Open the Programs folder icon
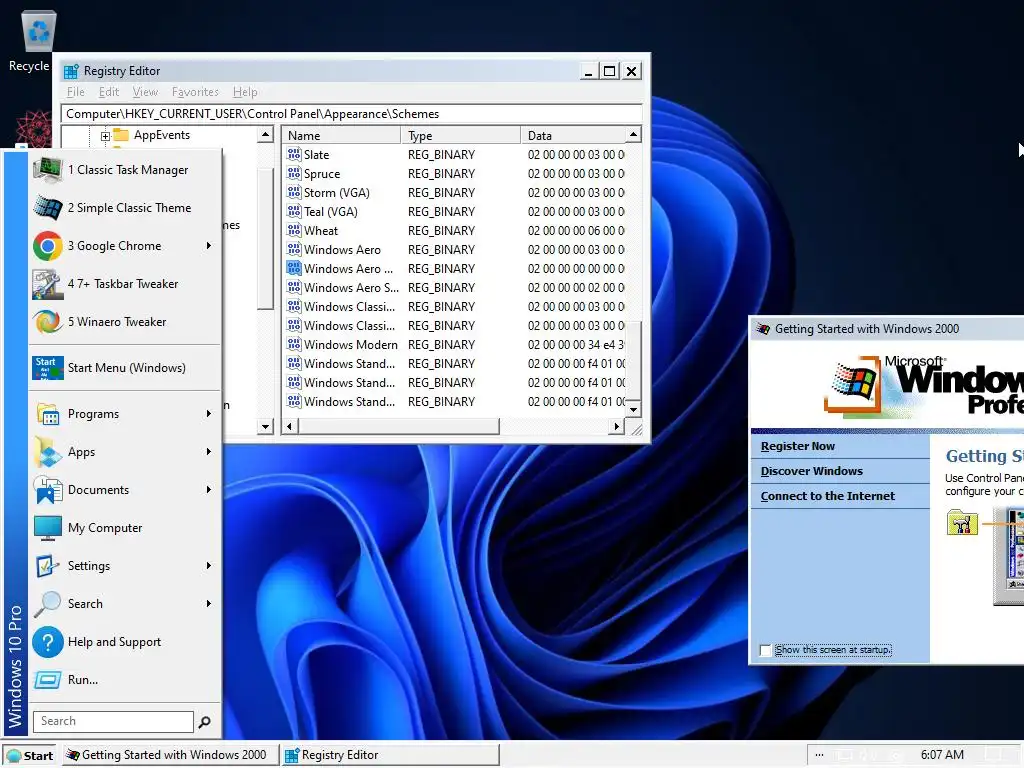The image size is (1024, 768). pos(48,414)
